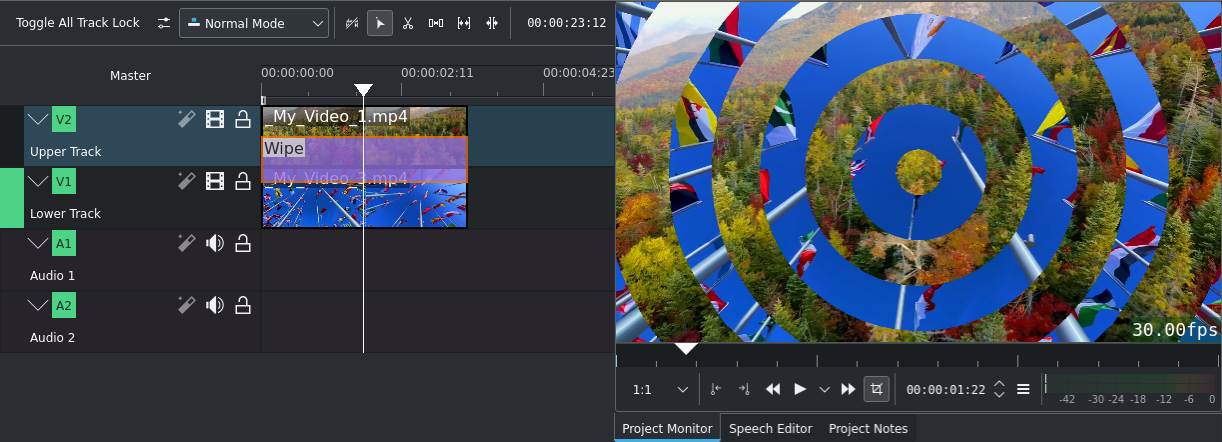Select the flags clip thumbnail on V1
Image resolution: width=1222 pixels, height=442 pixels.
pyautogui.click(x=364, y=206)
